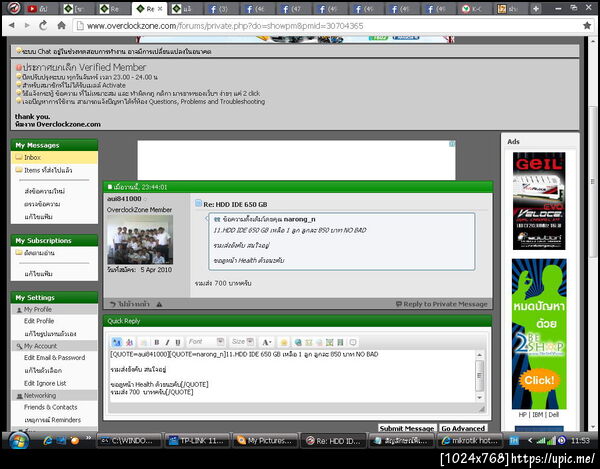Click Edit Email & Password link
Screen dimensions: 600x469
click(54, 357)
